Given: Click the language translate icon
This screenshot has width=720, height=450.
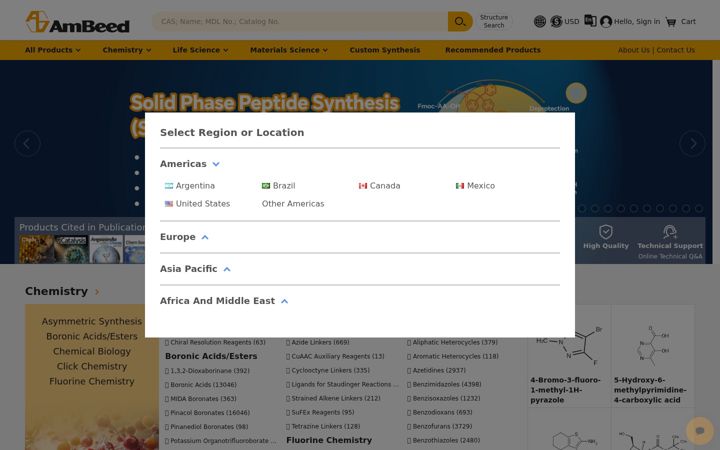Looking at the screenshot, I should pyautogui.click(x=590, y=21).
